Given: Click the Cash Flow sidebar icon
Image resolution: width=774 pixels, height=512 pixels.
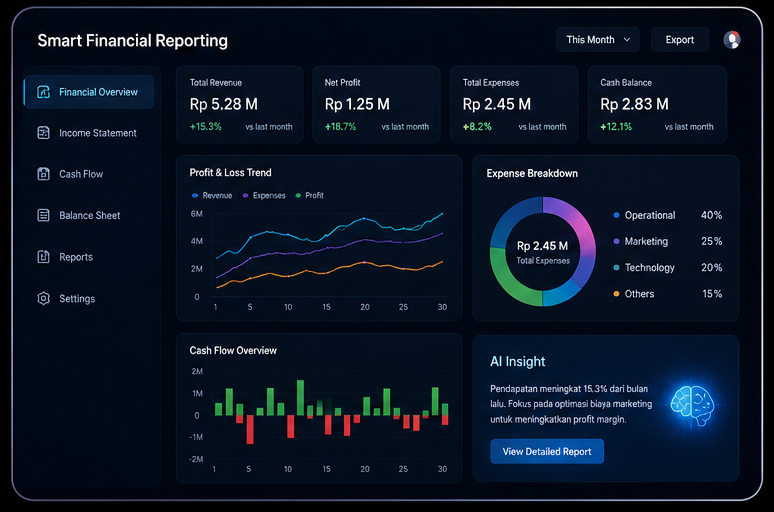Looking at the screenshot, I should pos(43,174).
